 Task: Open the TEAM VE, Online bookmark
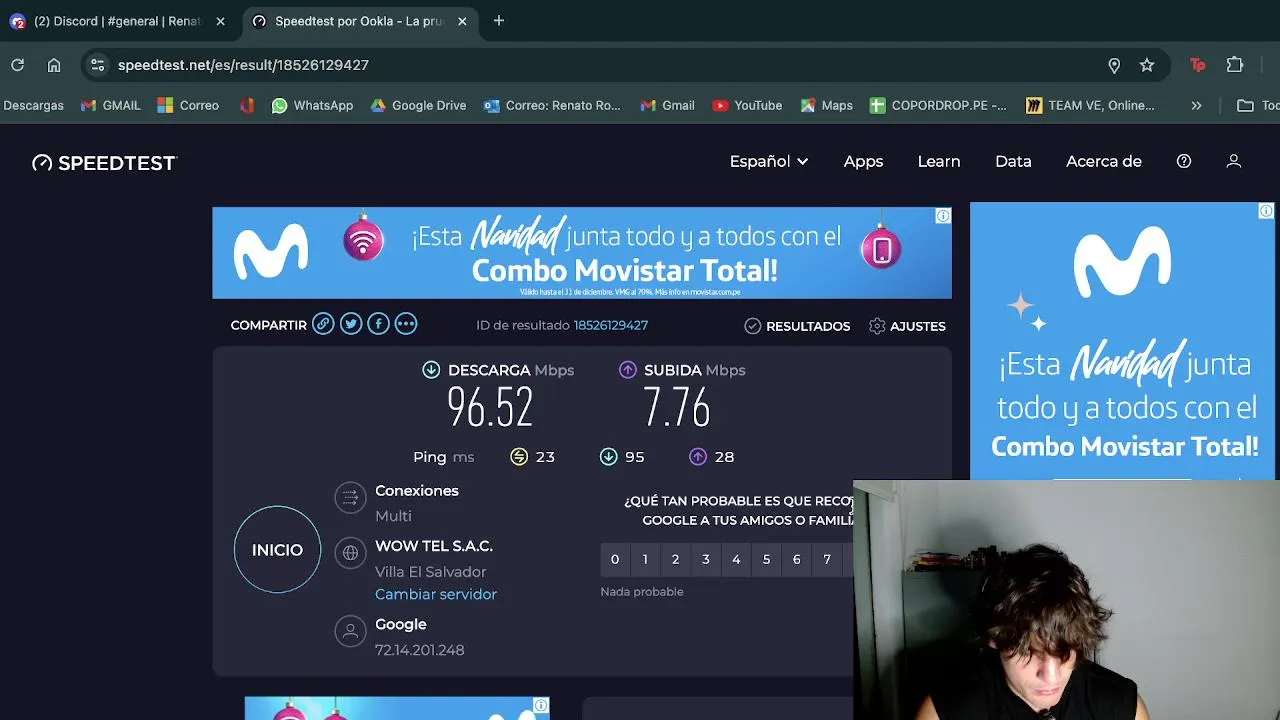pyautogui.click(x=1090, y=105)
